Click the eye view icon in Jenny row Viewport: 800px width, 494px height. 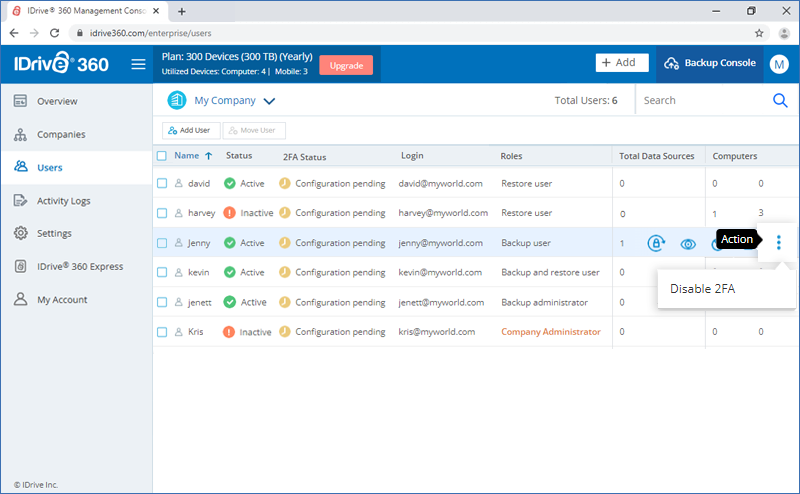[688, 244]
